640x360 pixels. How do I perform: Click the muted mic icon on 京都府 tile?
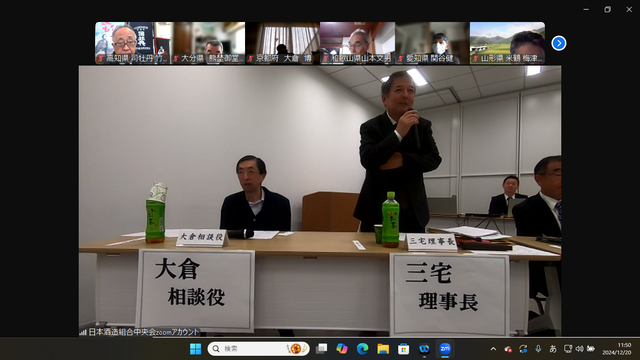coord(251,59)
